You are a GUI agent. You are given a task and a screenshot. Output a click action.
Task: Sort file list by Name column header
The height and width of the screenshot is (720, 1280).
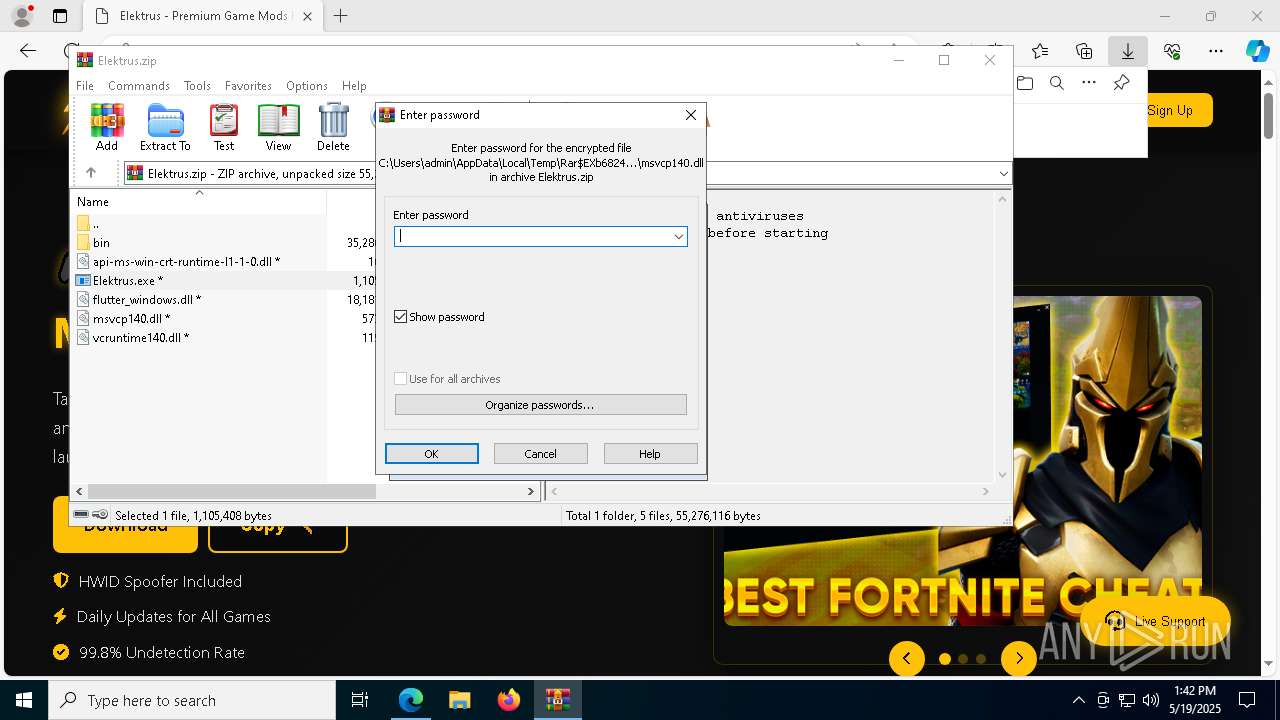pos(198,202)
